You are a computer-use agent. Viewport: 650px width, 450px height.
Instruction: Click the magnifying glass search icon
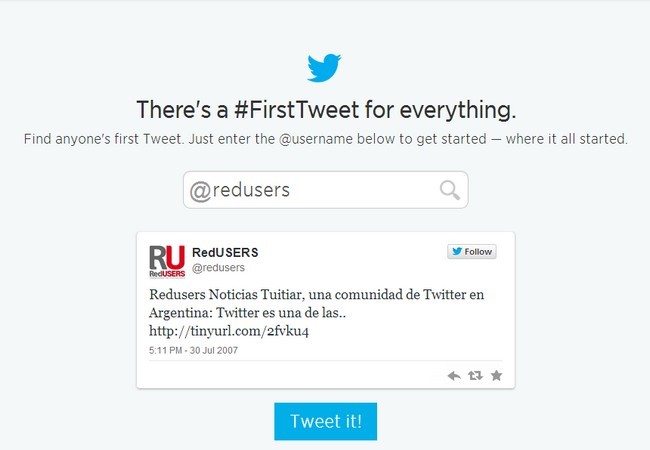[x=450, y=190]
